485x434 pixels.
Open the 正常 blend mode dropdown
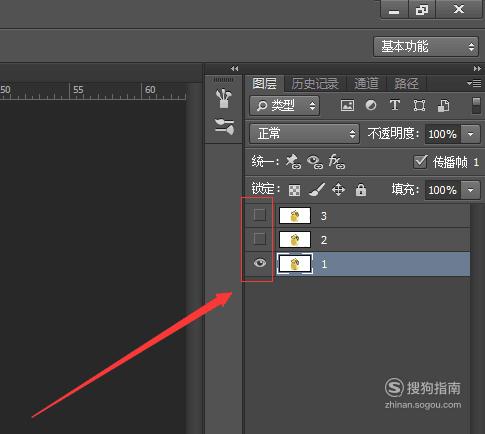(x=305, y=134)
